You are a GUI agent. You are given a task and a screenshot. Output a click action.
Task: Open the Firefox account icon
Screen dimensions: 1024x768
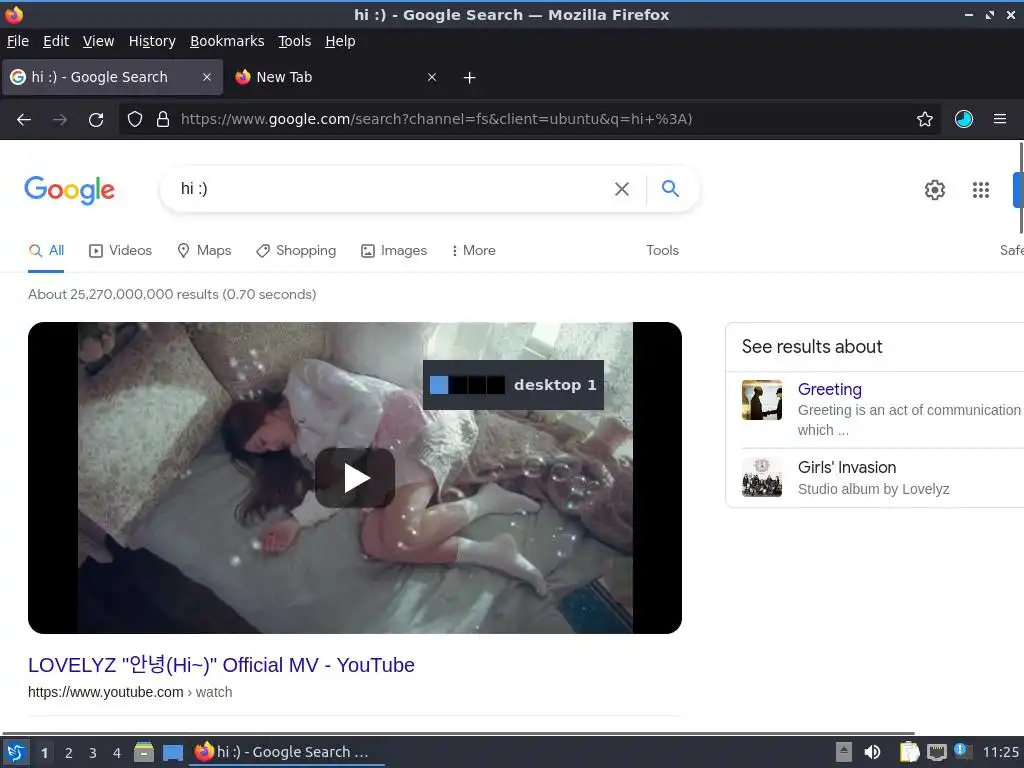coord(964,119)
